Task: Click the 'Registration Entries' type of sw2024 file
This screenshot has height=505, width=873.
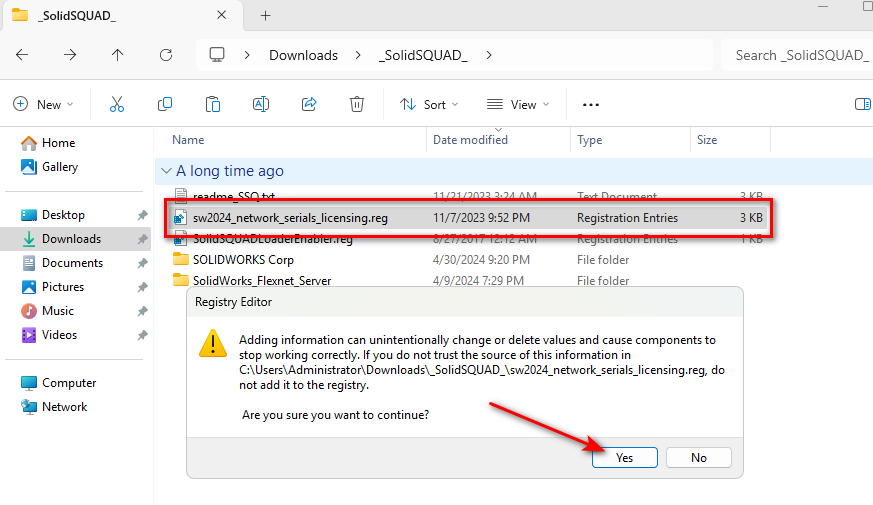Action: pyautogui.click(x=627, y=218)
